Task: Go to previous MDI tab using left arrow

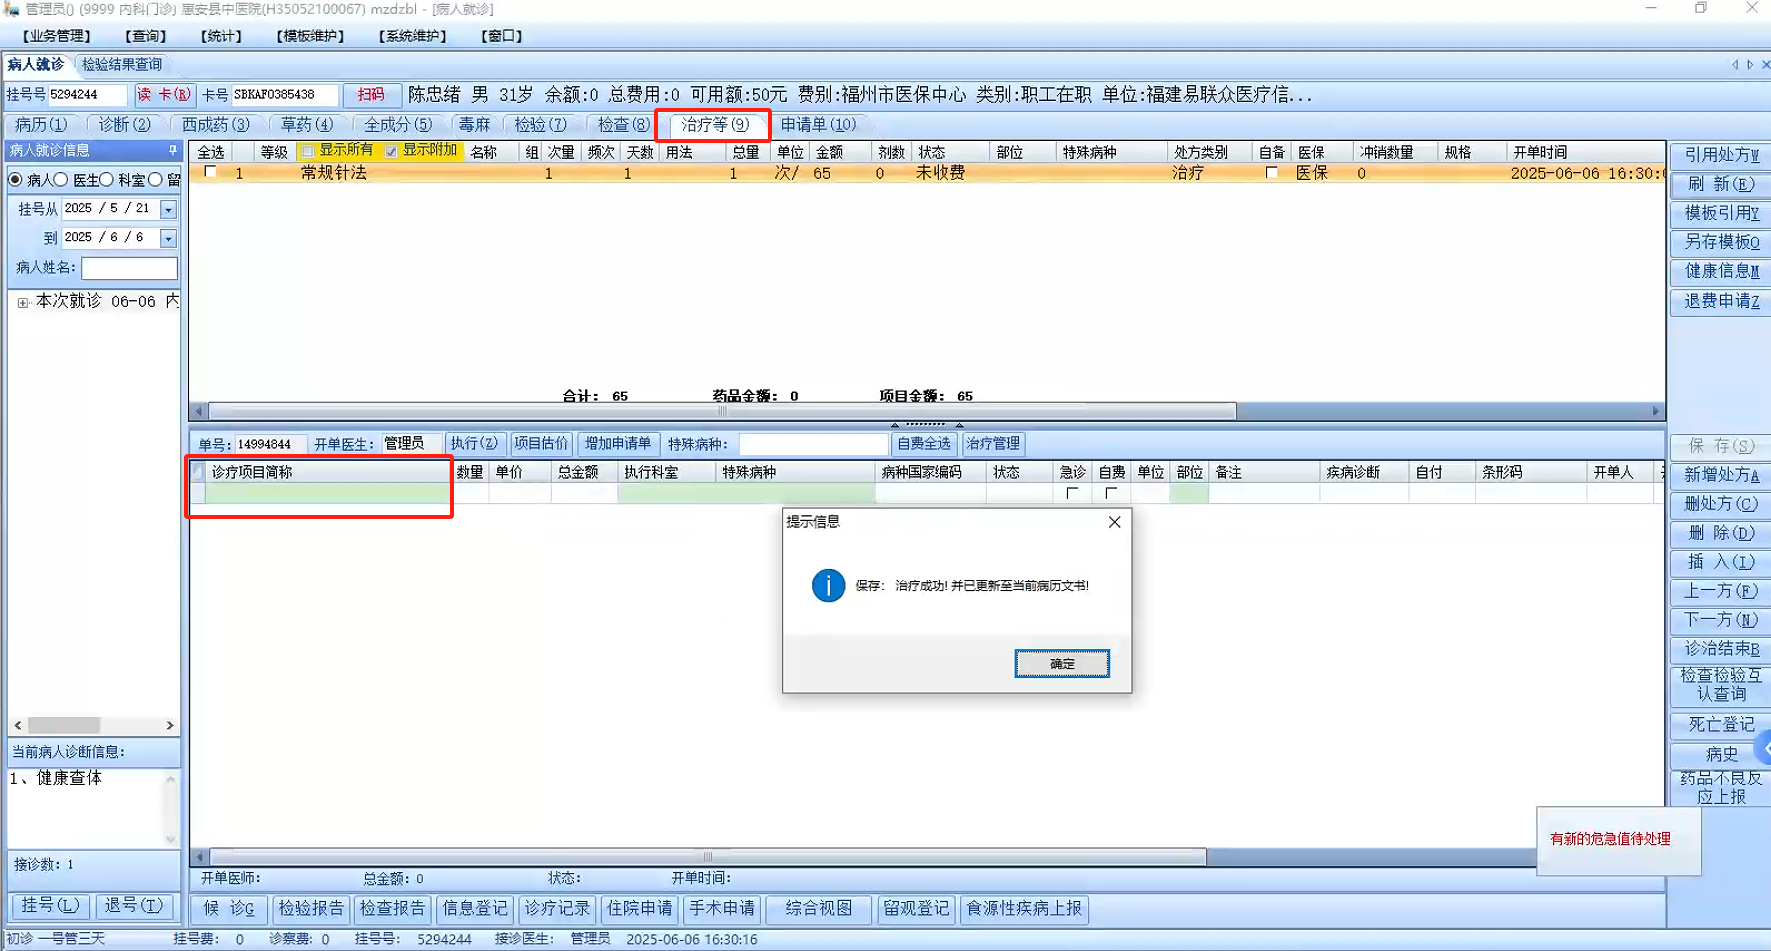Action: tap(1735, 65)
